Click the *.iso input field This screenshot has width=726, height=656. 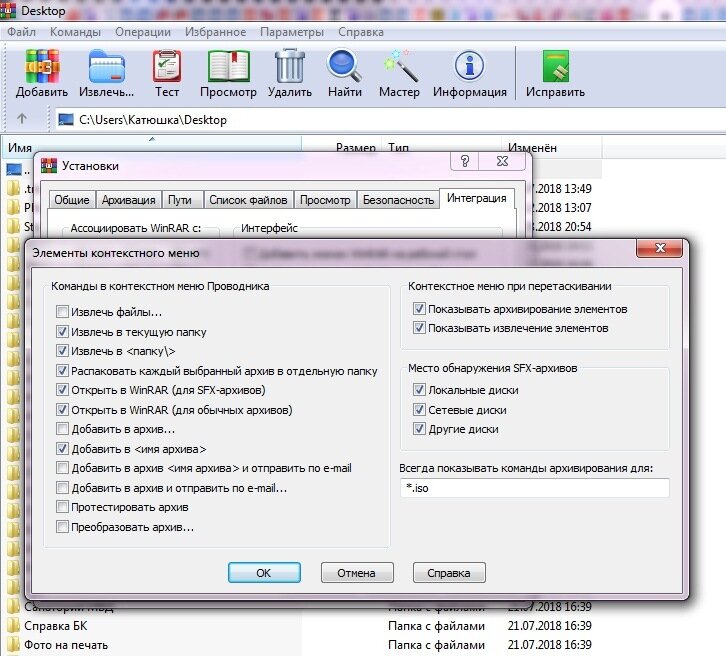point(534,488)
